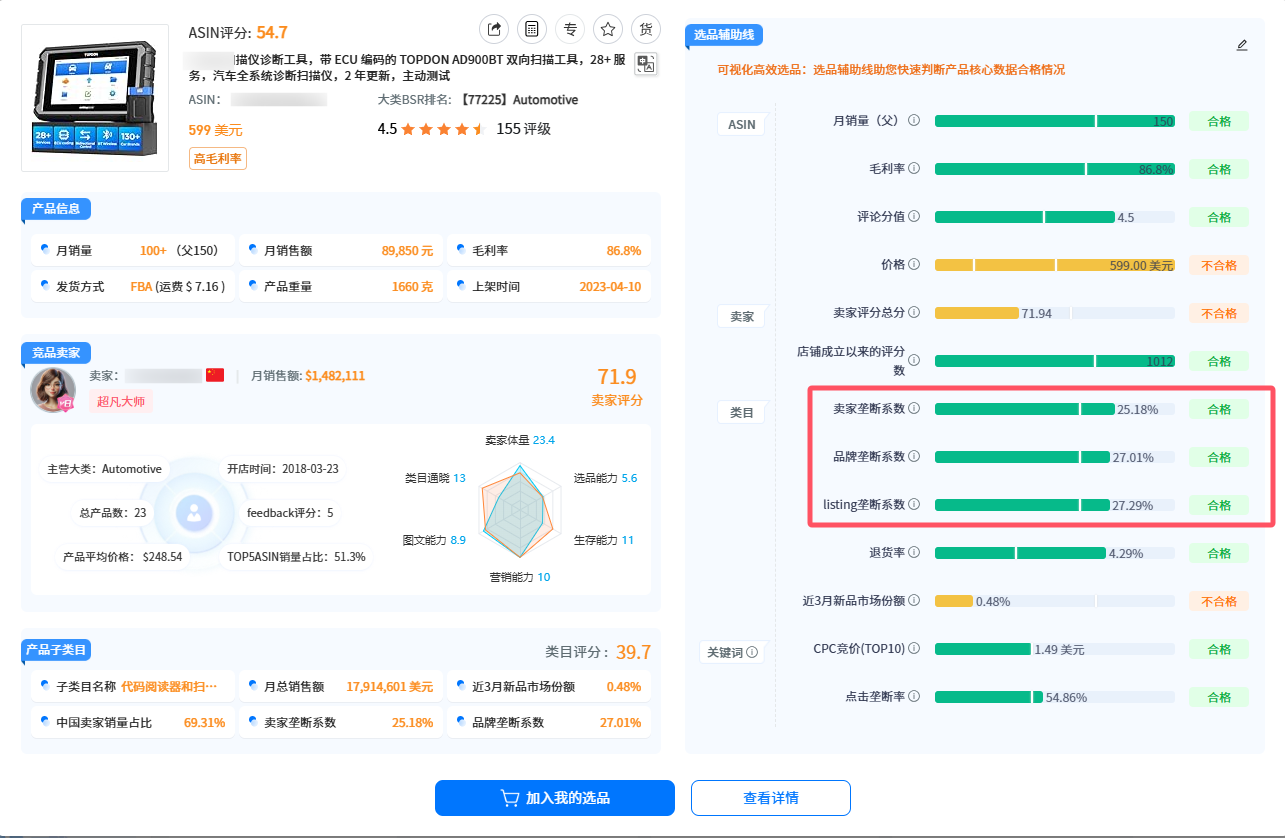
Task: Click the 货 round icon button
Action: coord(646,29)
